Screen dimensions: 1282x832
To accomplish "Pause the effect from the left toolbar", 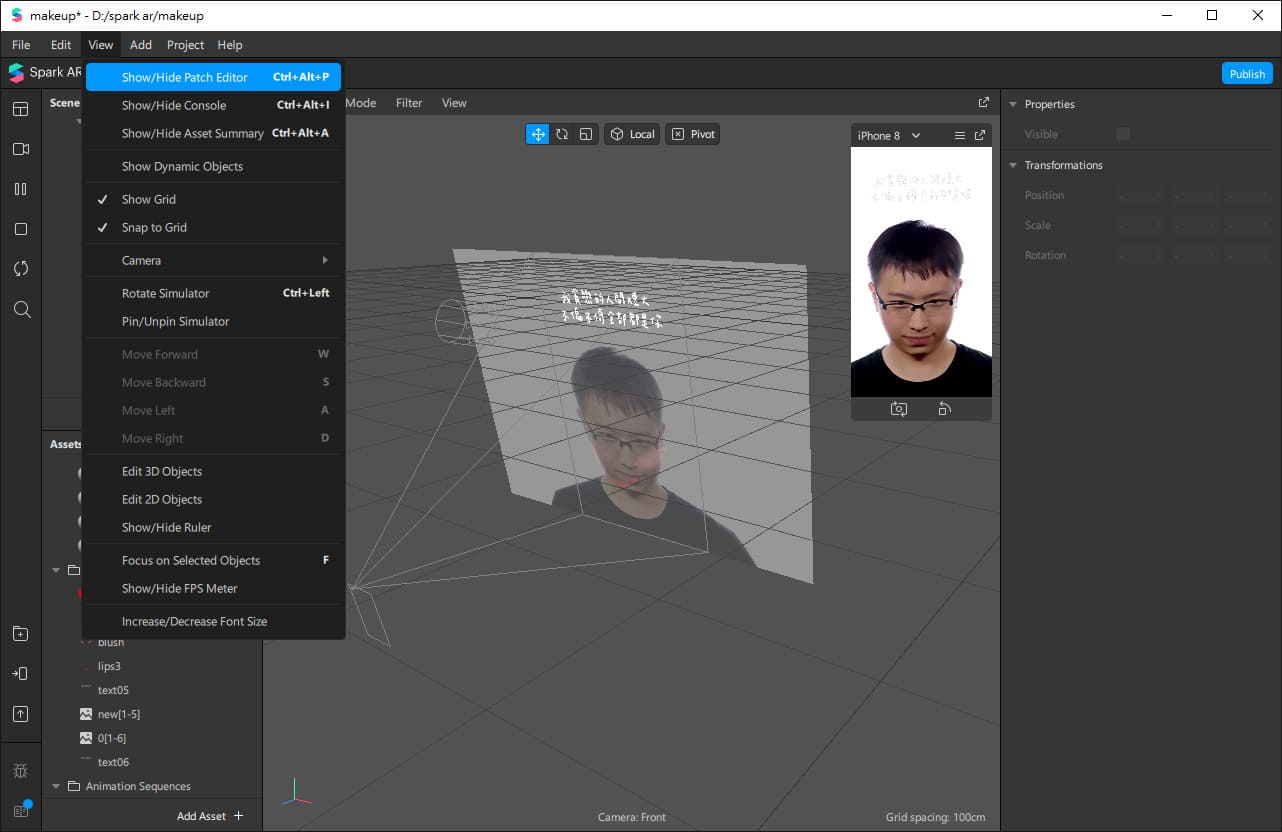I will 20,189.
